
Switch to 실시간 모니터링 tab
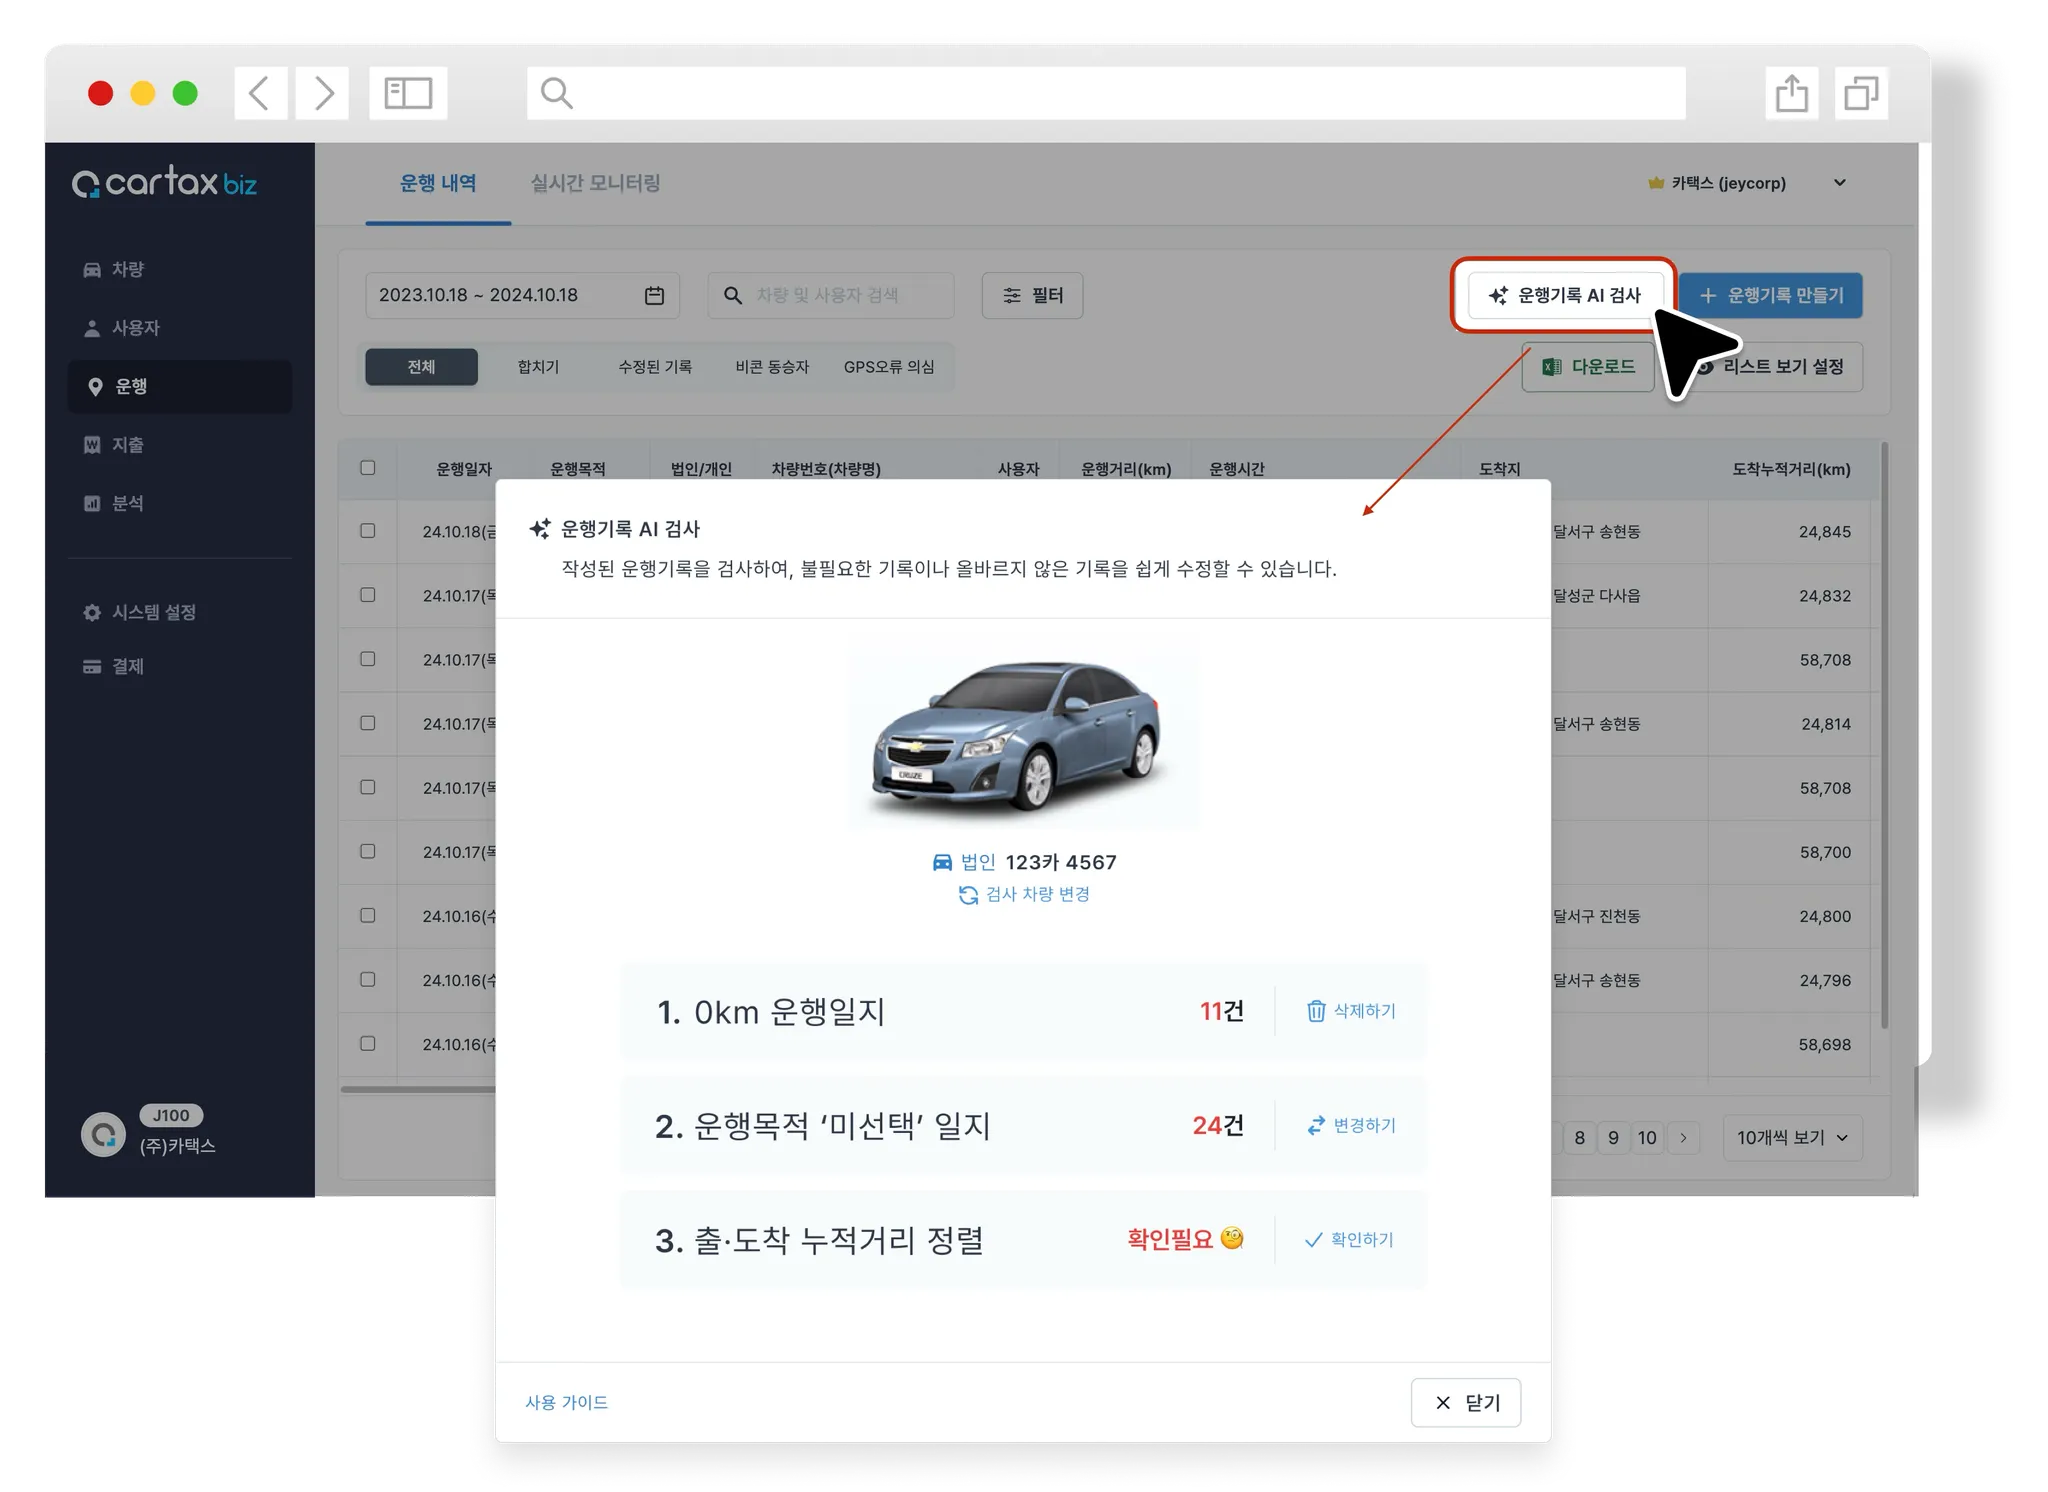click(x=595, y=183)
